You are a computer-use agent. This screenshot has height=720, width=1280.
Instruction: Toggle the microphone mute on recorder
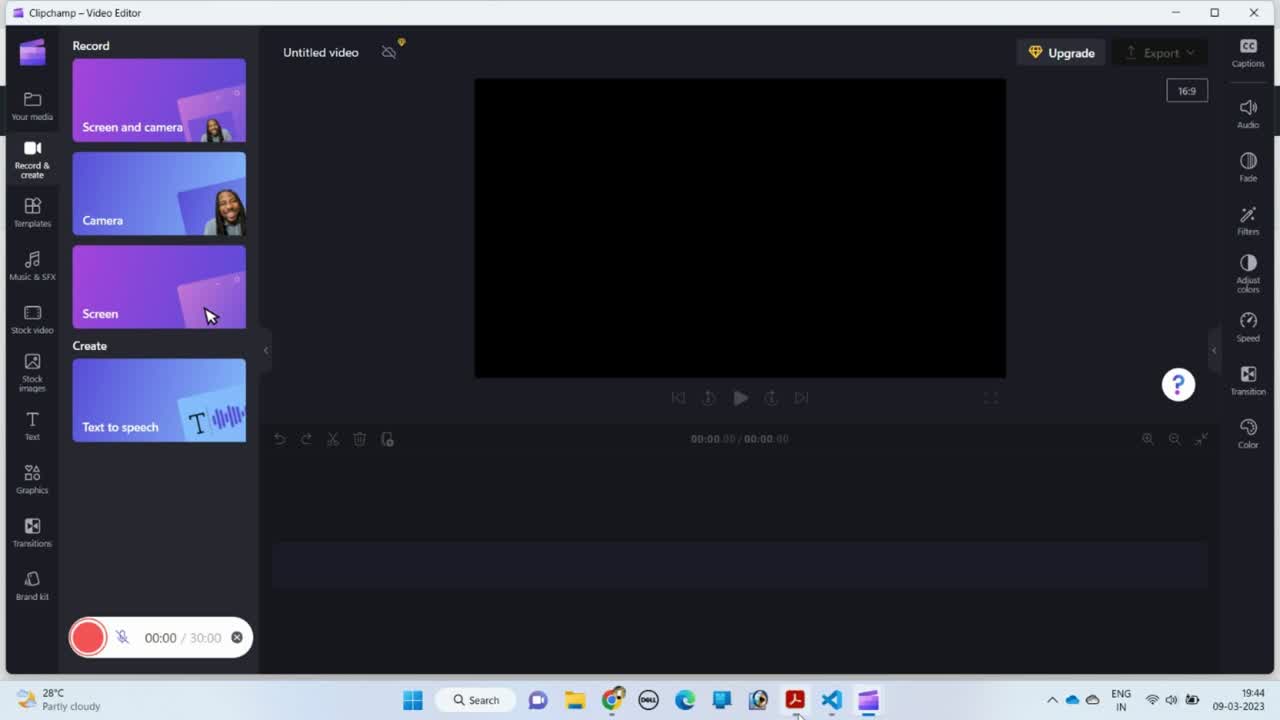tap(122, 637)
